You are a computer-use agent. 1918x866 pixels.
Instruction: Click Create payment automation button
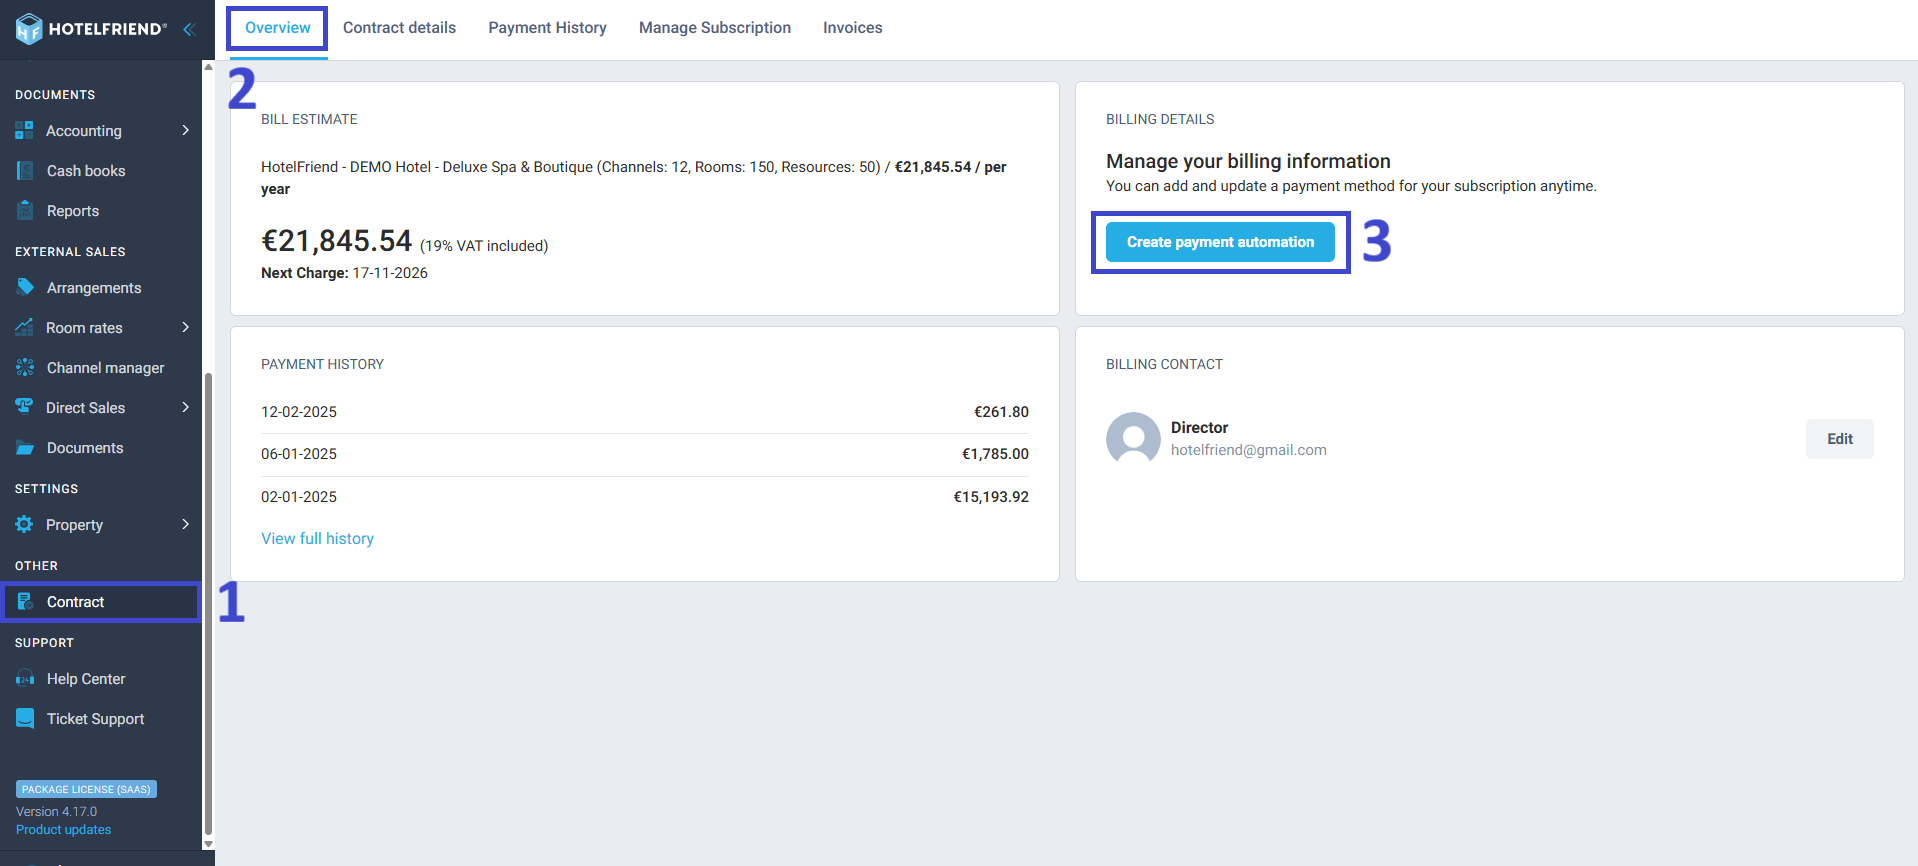1220,242
